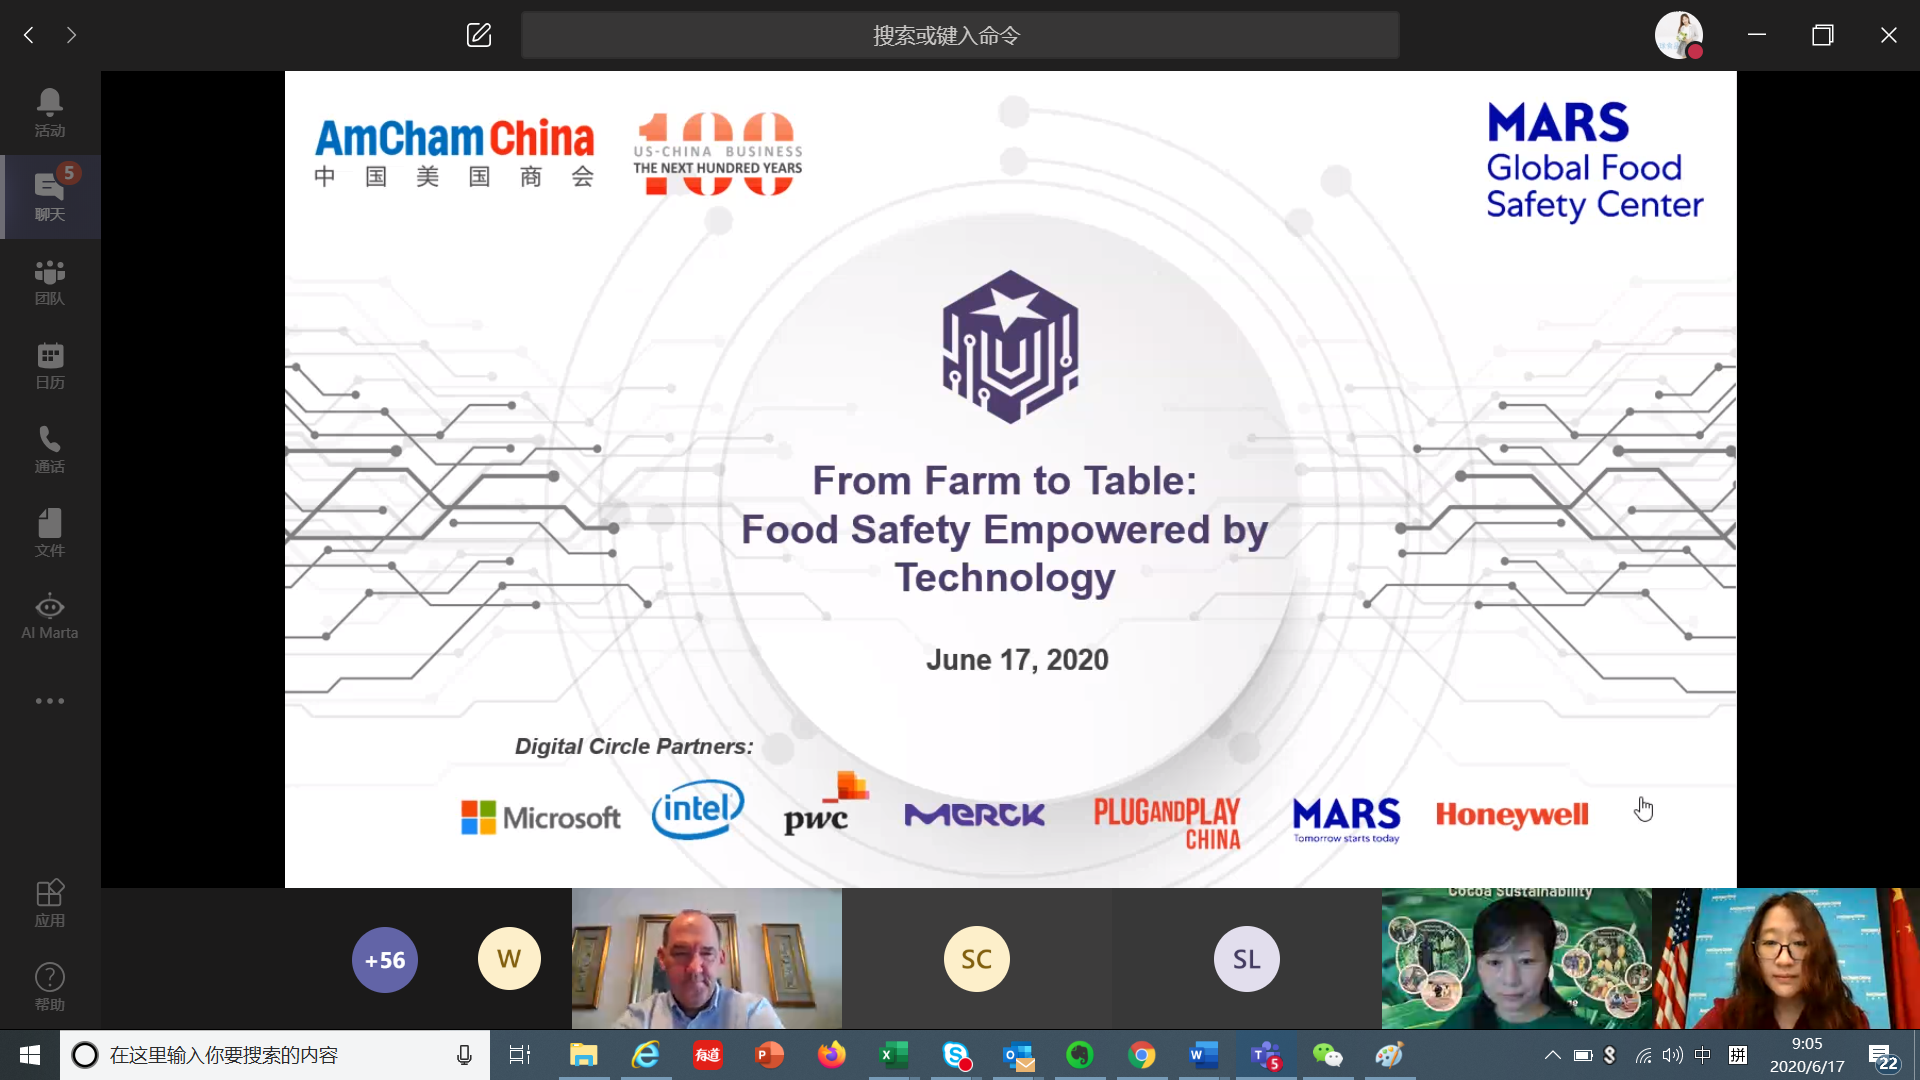Screen dimensions: 1920x1080
Task: Check the battery status icon
Action: click(x=1583, y=1055)
